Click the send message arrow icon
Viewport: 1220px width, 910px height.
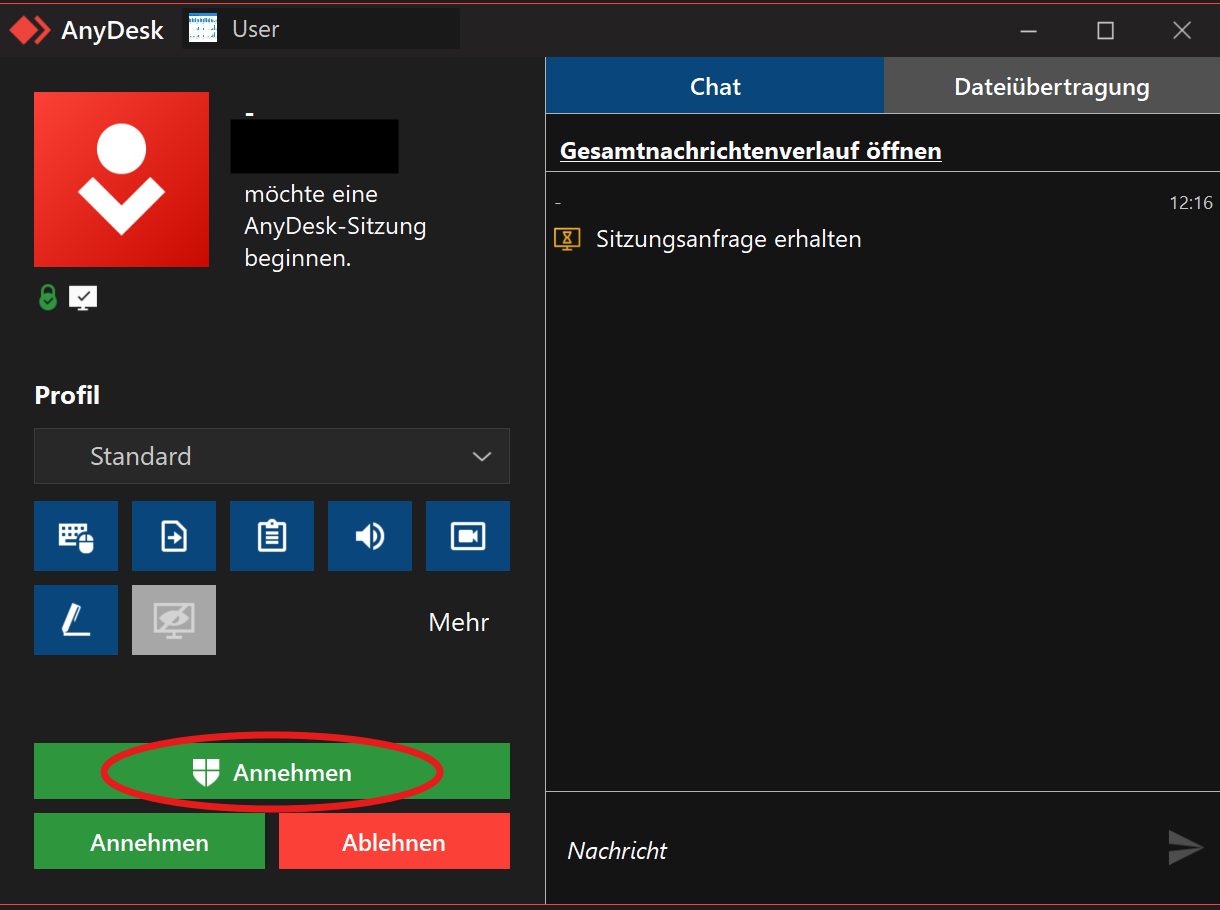1185,848
